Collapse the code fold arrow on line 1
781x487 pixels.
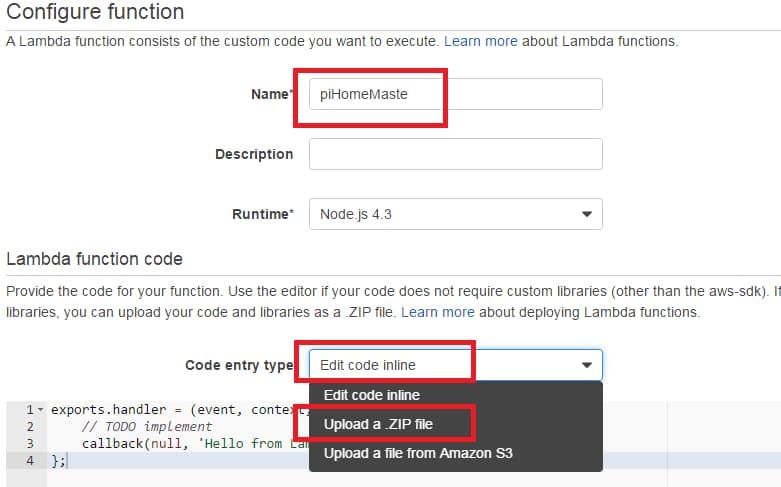tap(41, 409)
